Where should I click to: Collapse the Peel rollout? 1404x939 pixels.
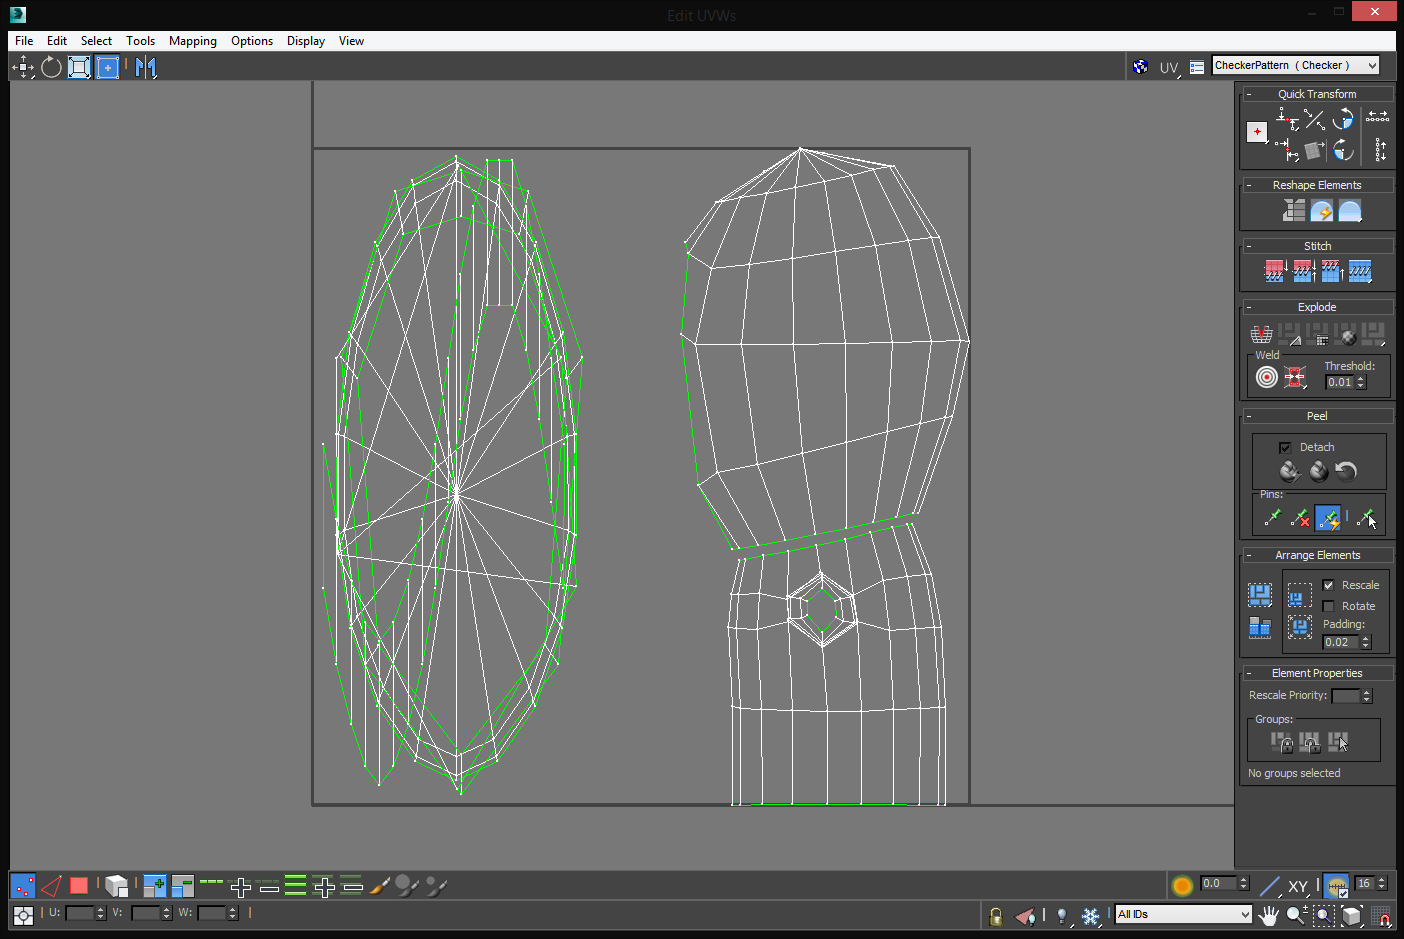click(1249, 416)
